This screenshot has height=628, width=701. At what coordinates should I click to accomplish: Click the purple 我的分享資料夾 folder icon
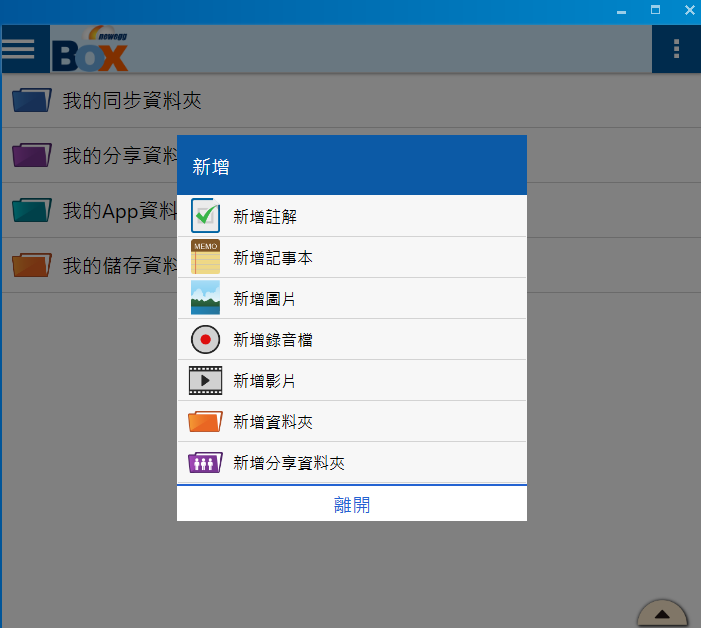(x=32, y=155)
